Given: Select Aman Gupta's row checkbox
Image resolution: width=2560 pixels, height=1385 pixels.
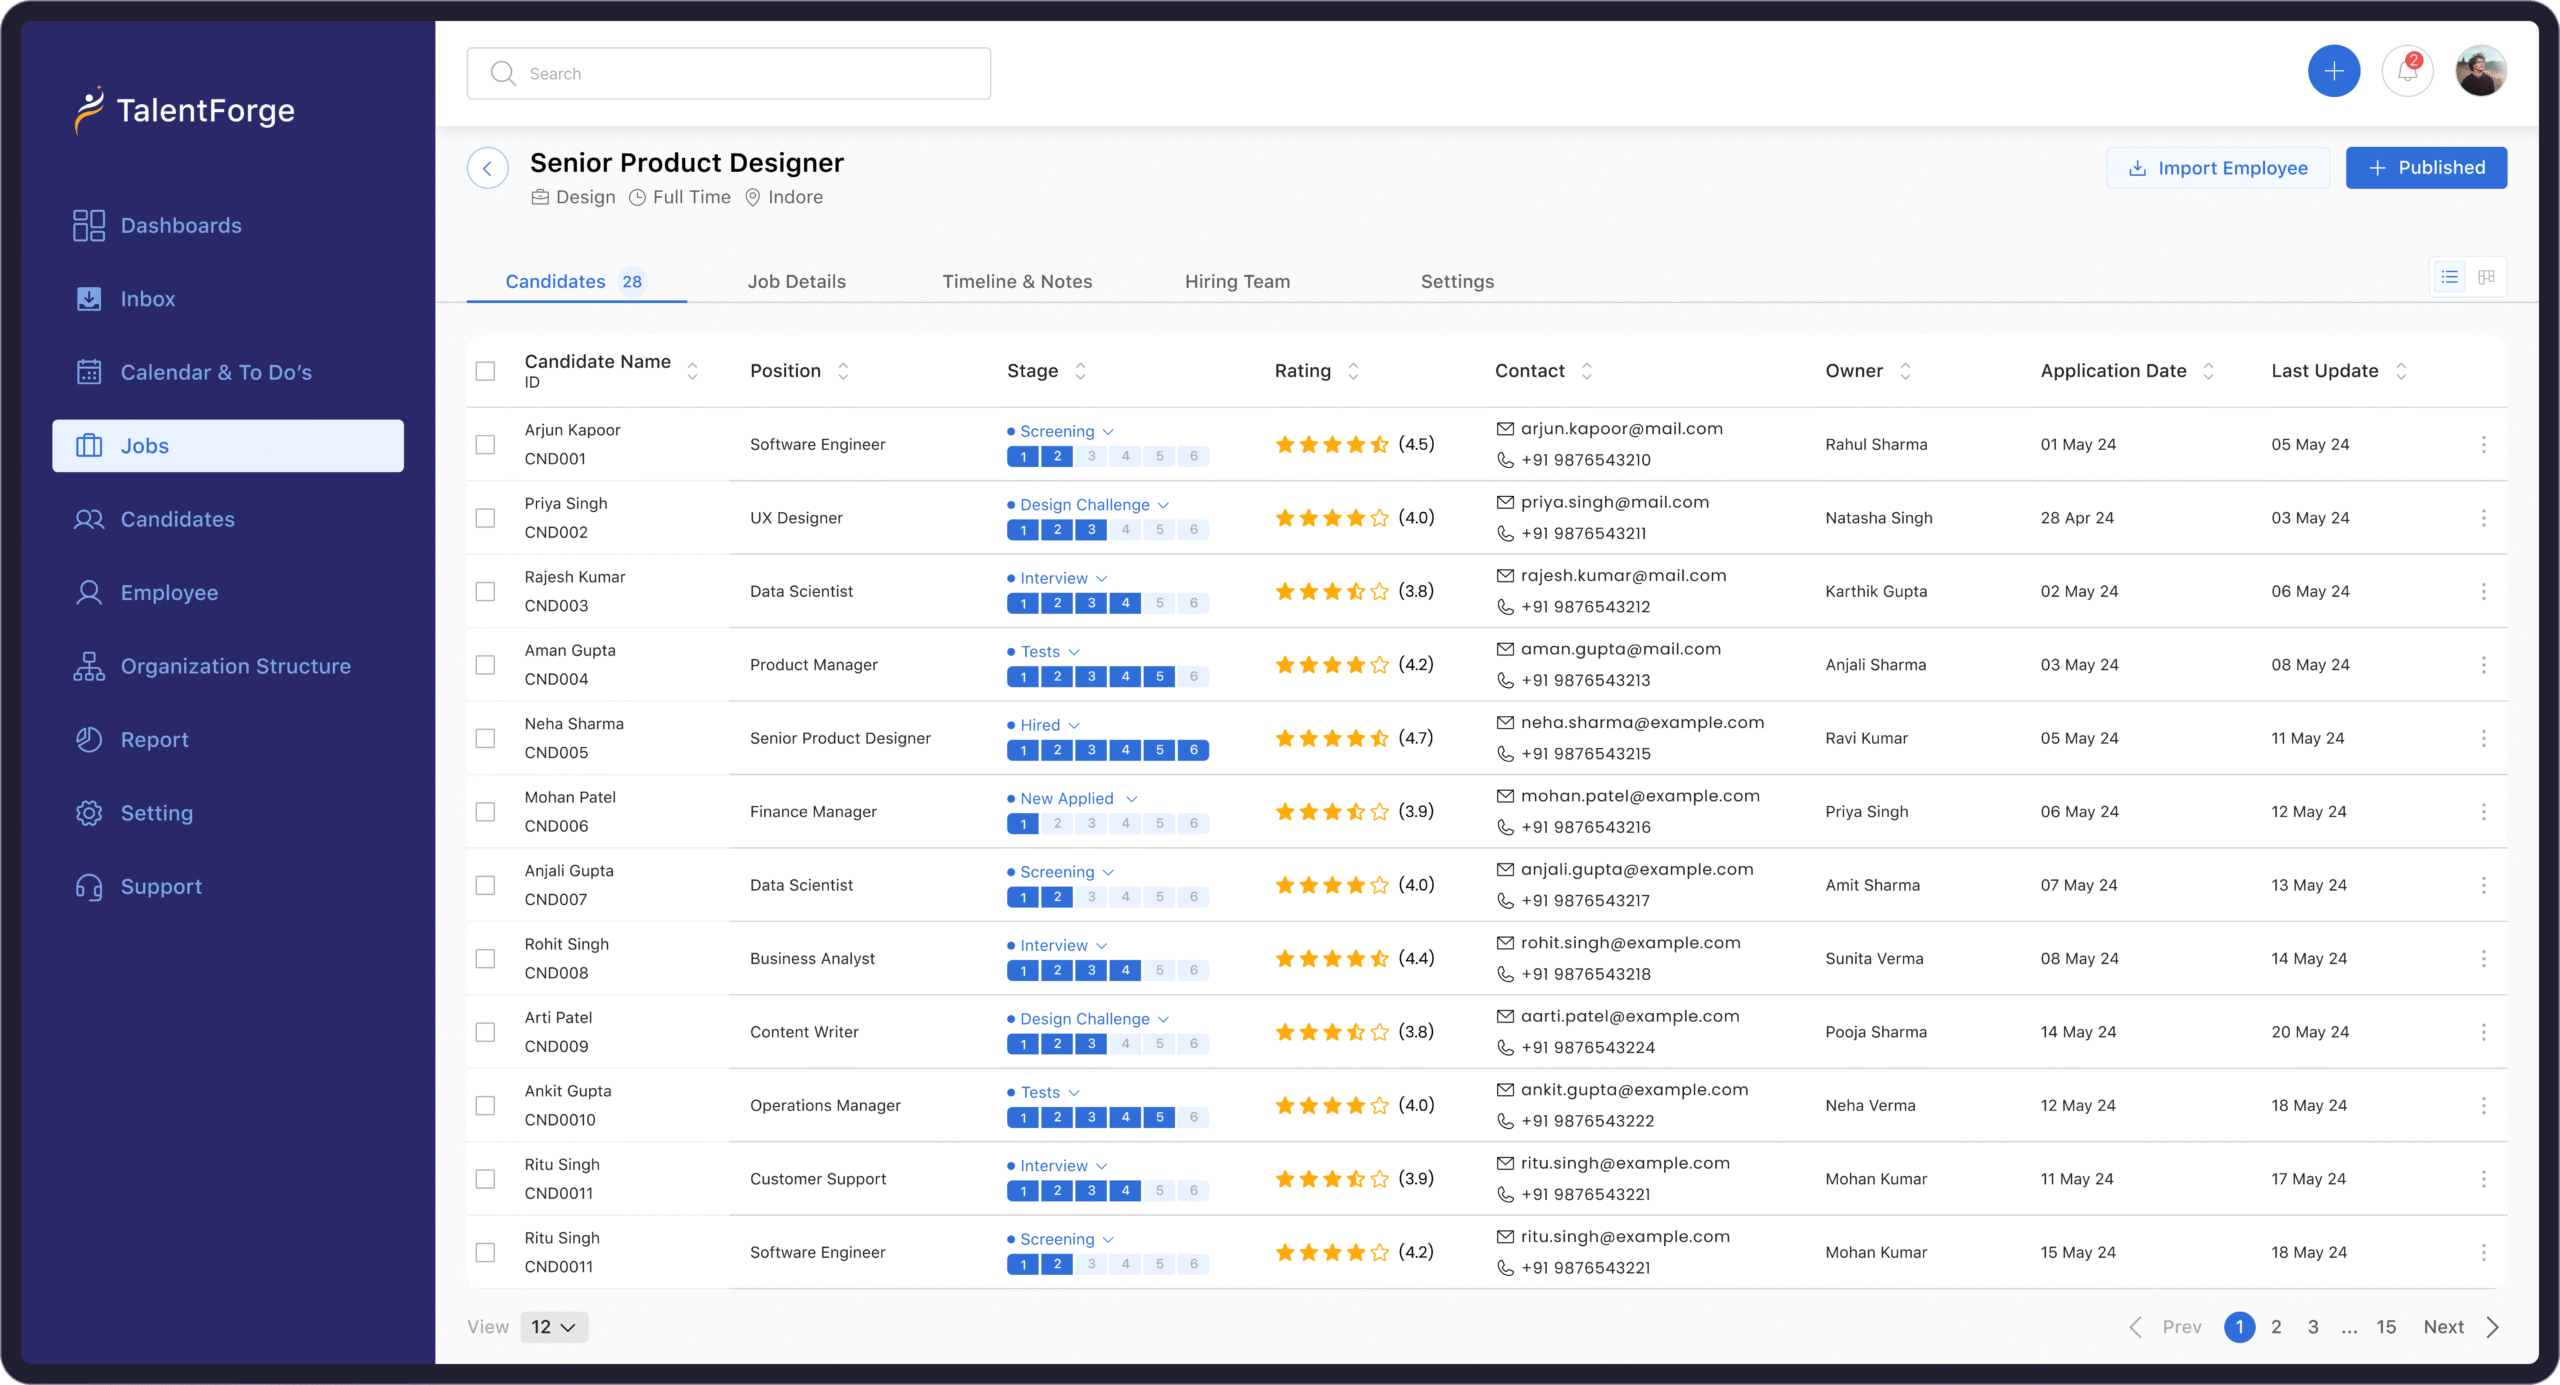Looking at the screenshot, I should [x=485, y=665].
